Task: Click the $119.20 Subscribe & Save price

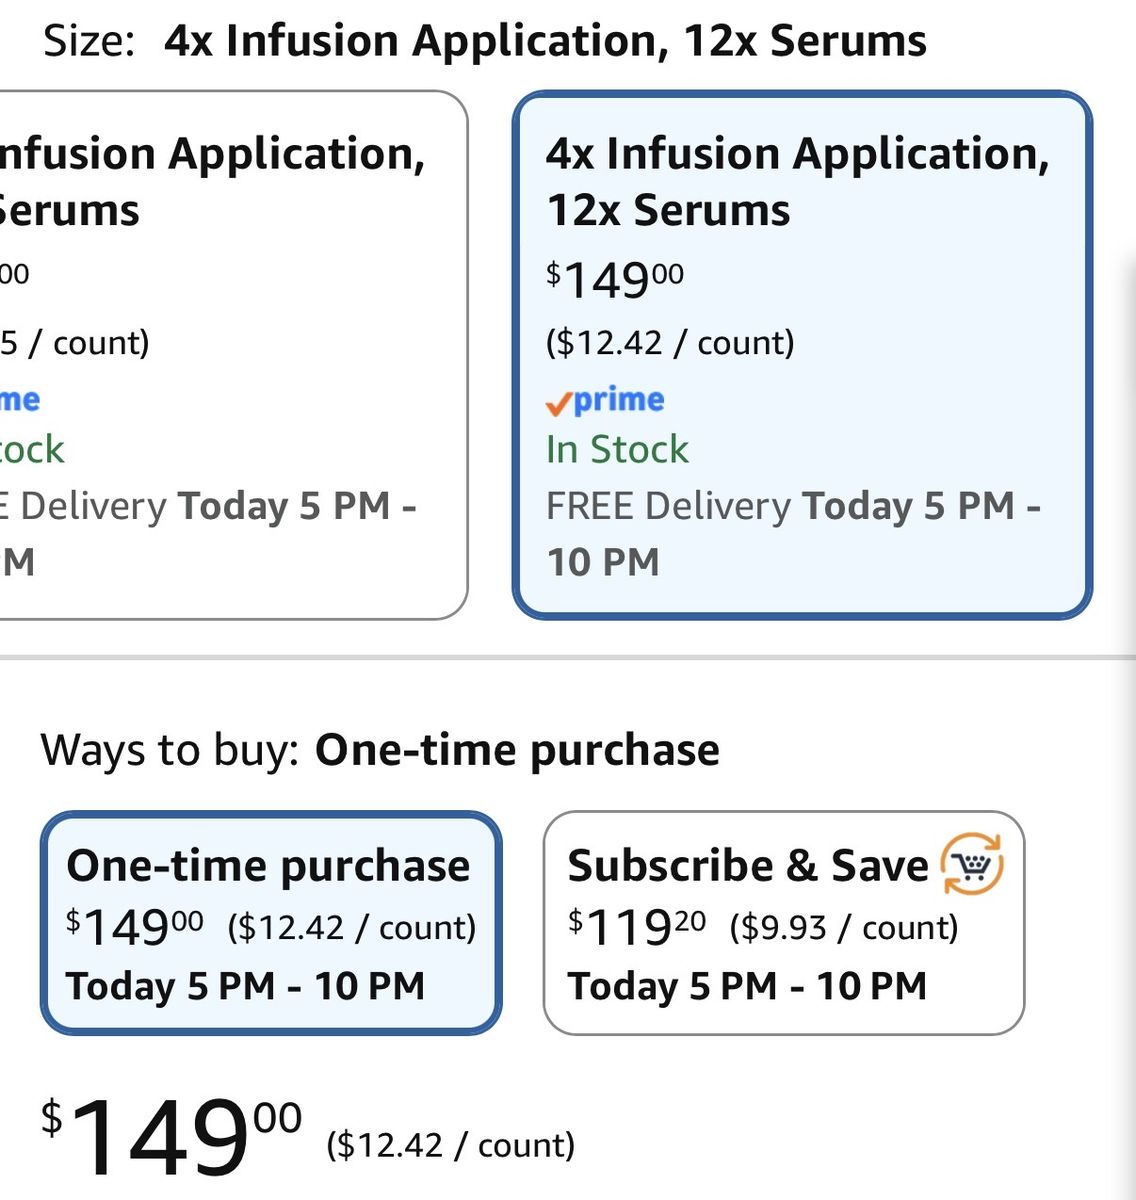Action: coord(637,928)
